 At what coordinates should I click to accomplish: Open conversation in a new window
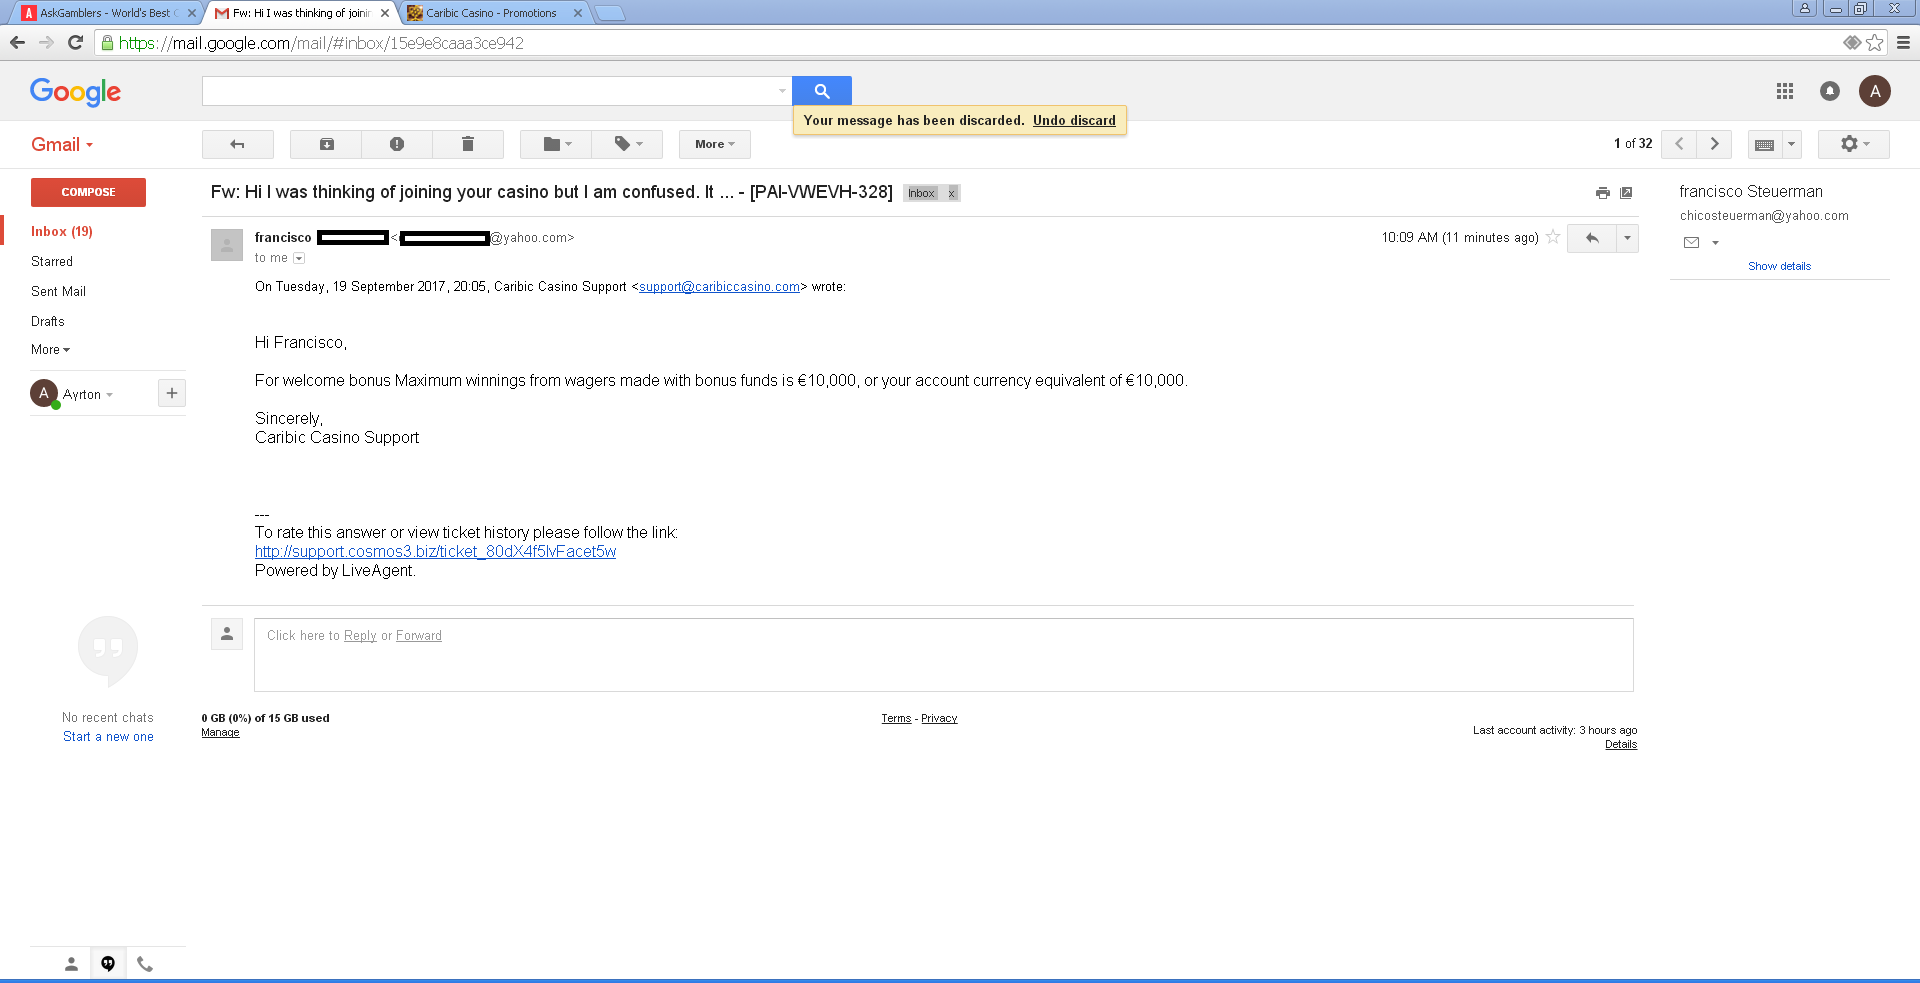pyautogui.click(x=1626, y=193)
